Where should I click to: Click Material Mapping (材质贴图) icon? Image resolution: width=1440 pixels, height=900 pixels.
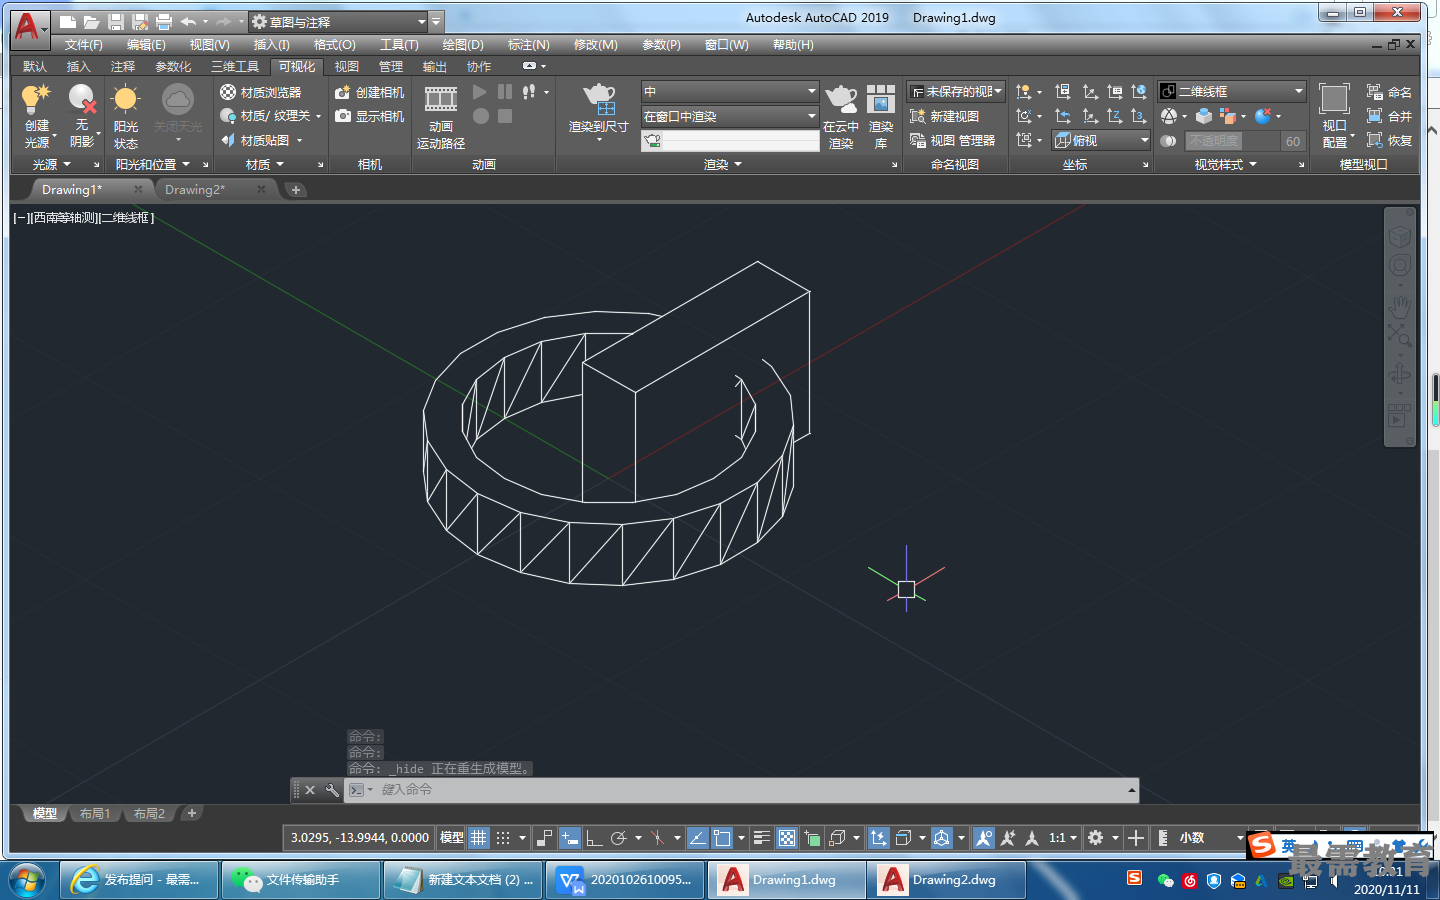pos(228,140)
